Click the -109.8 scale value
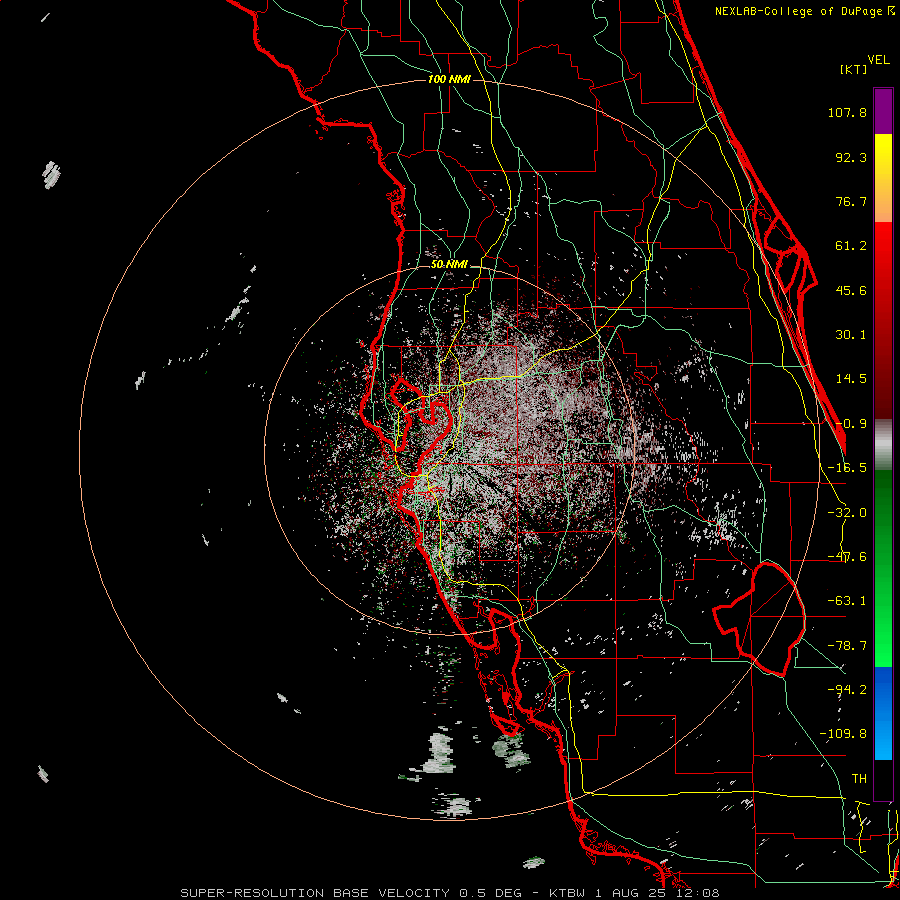900x900 pixels. [x=843, y=734]
